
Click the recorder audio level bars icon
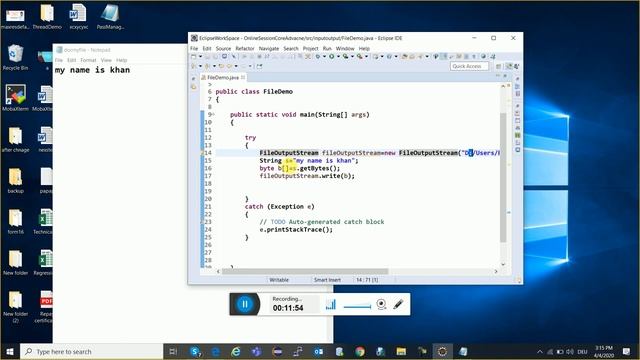tap(331, 304)
